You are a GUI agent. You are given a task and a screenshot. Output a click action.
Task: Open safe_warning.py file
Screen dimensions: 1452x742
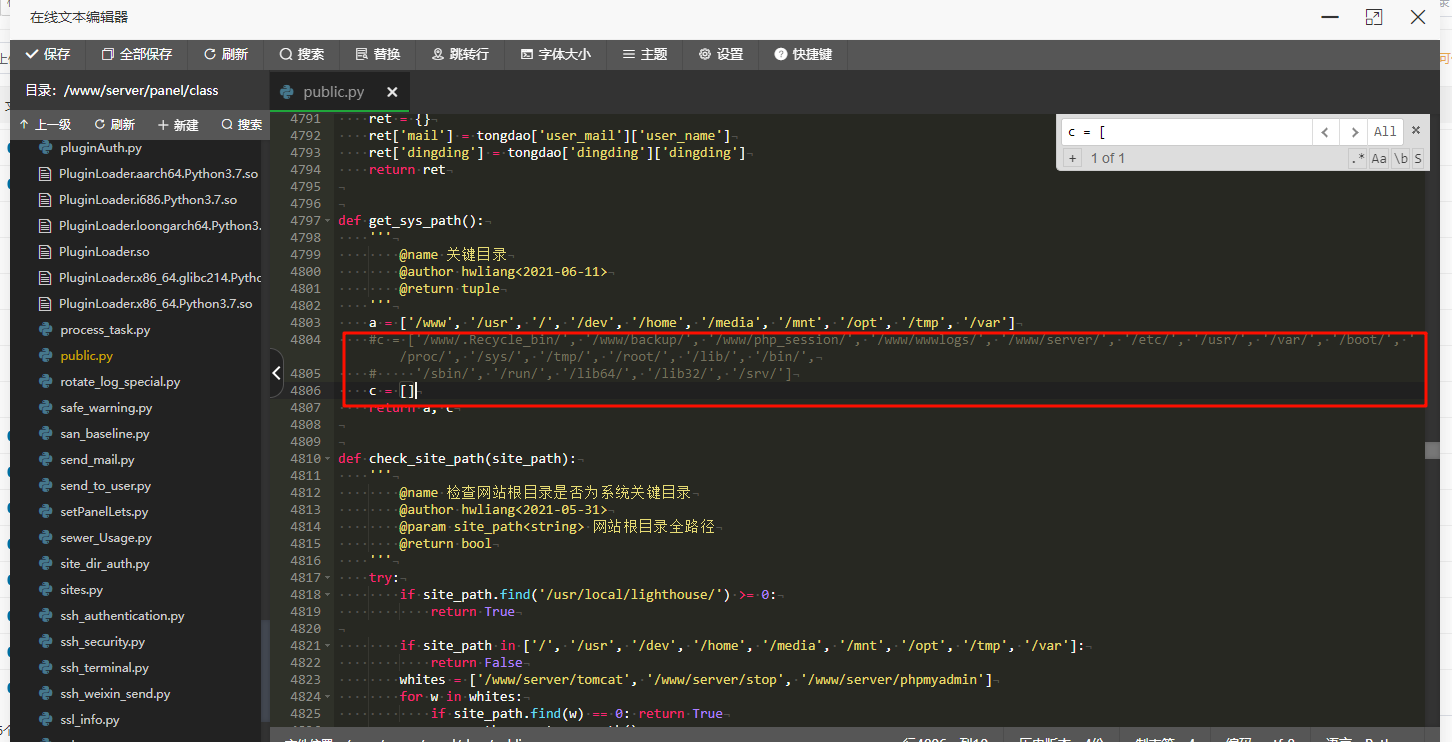106,408
